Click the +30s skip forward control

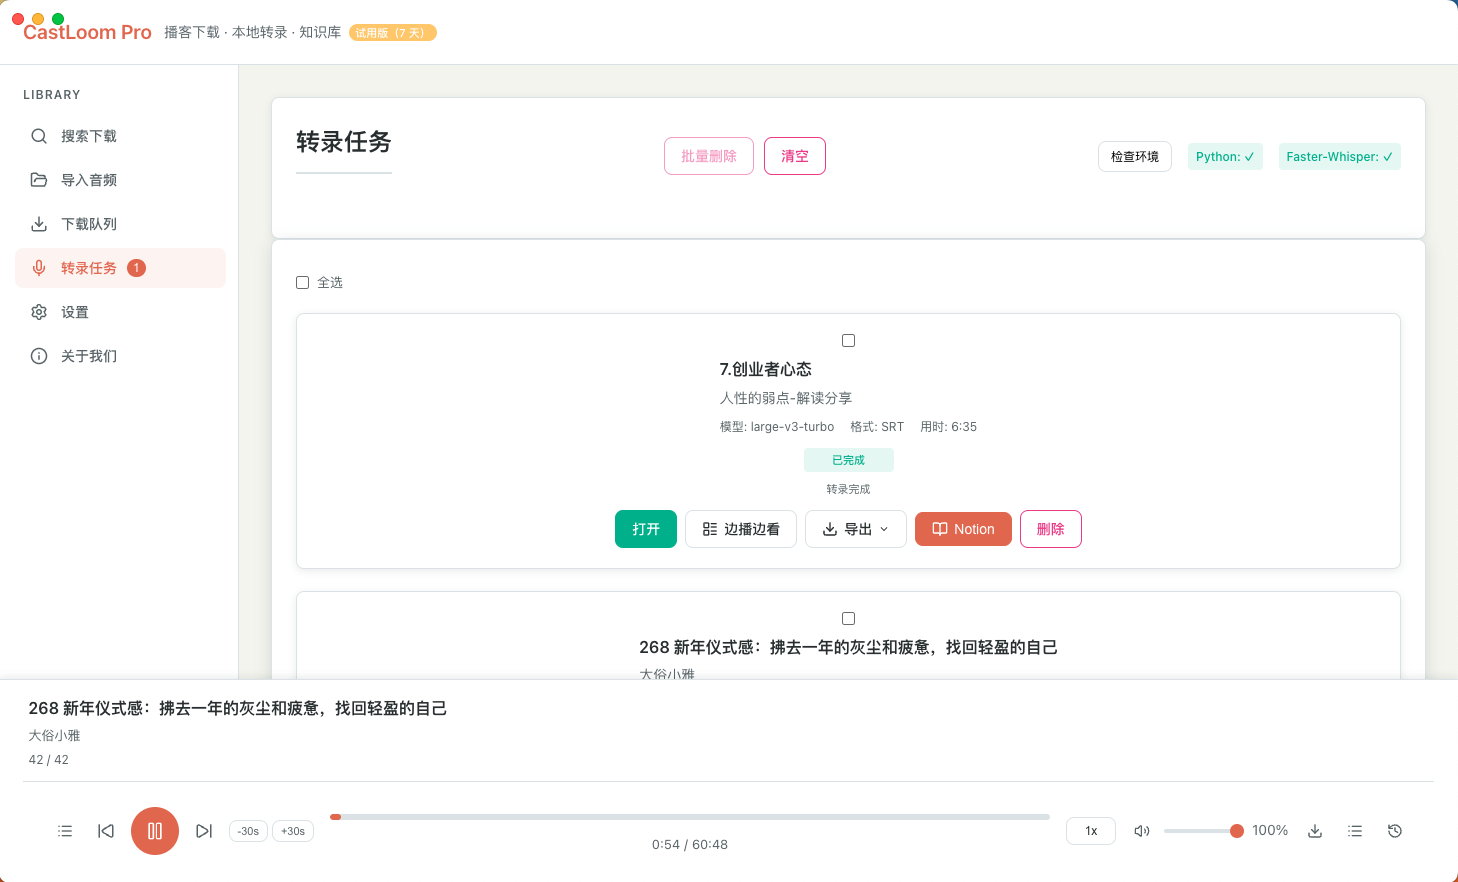pyautogui.click(x=292, y=830)
